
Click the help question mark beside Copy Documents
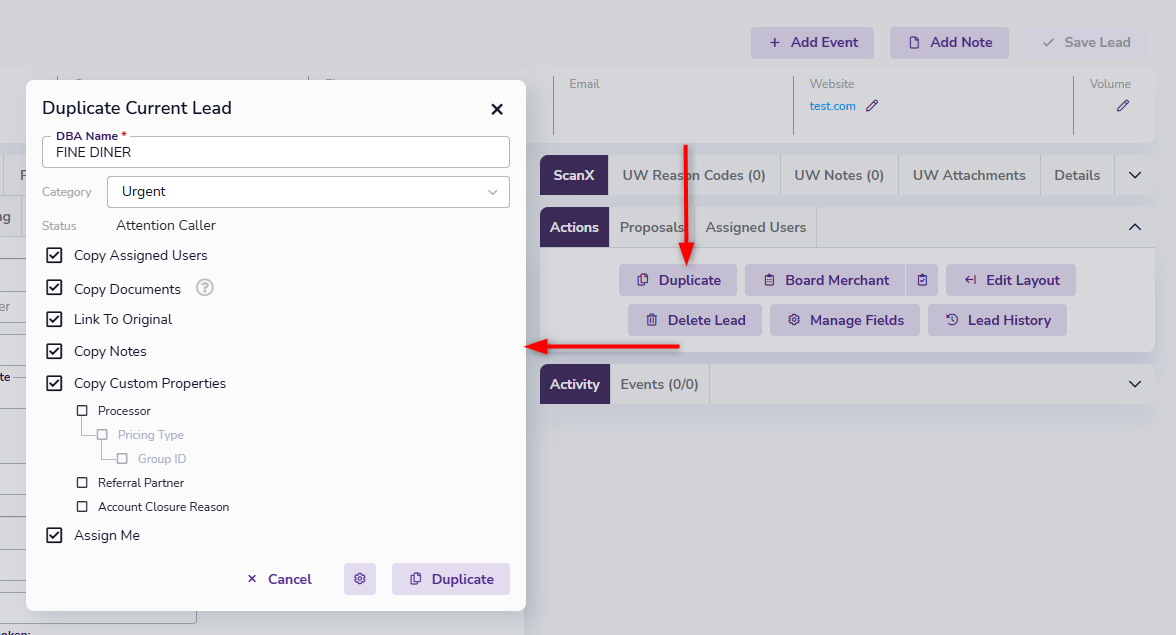(x=205, y=288)
